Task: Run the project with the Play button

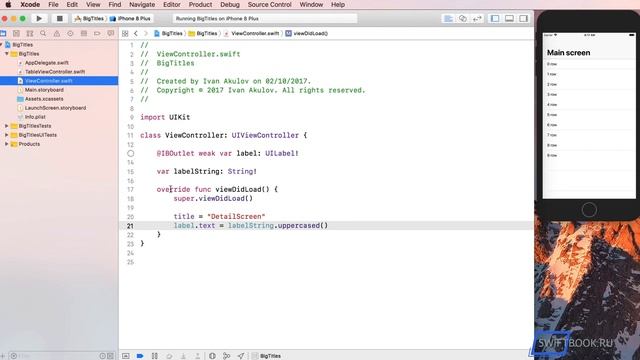Action: coord(39,18)
